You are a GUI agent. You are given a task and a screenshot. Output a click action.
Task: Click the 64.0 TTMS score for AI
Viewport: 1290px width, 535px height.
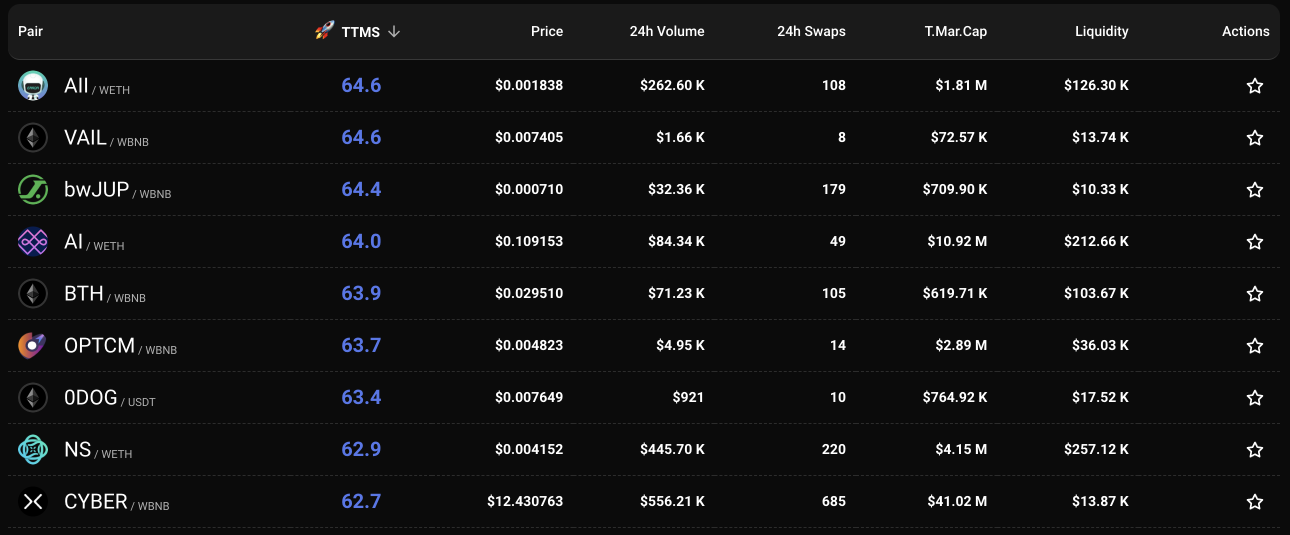tap(361, 242)
